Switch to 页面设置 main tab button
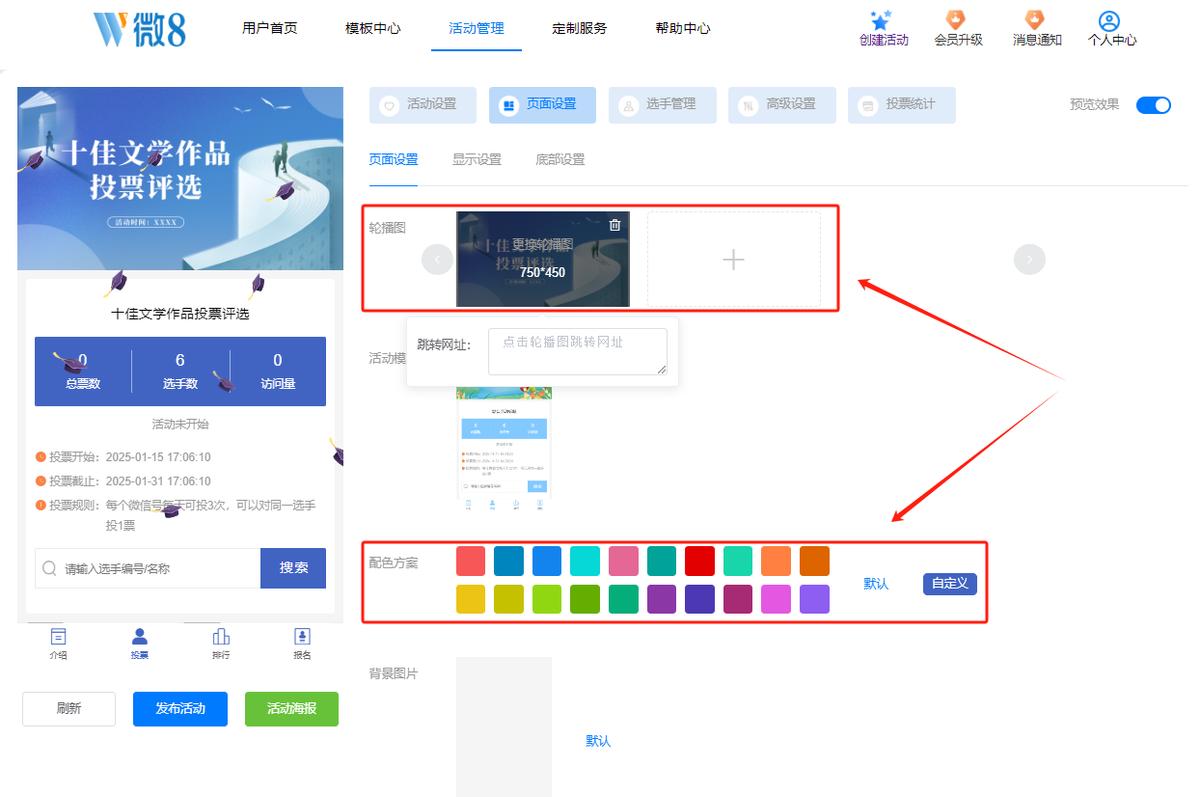 (542, 105)
